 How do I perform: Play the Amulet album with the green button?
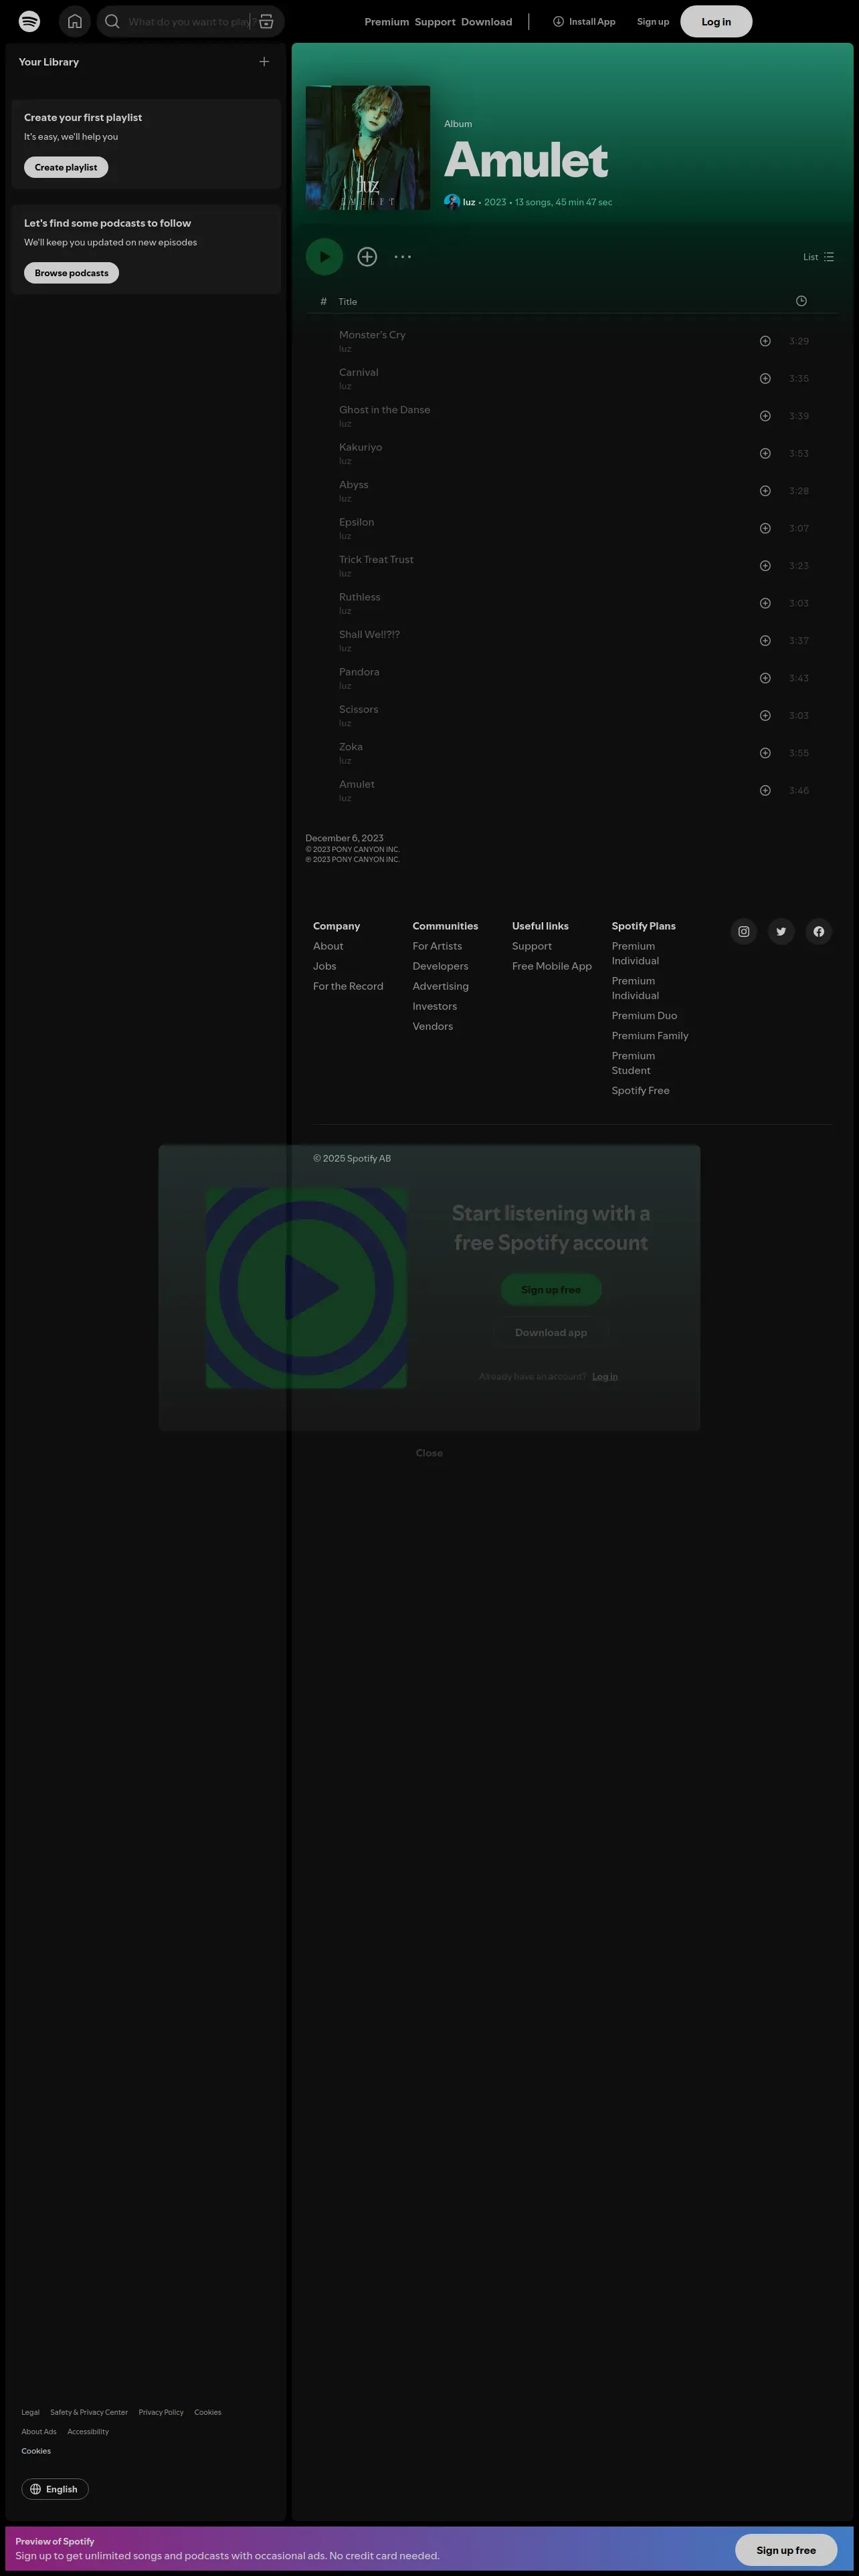(324, 257)
